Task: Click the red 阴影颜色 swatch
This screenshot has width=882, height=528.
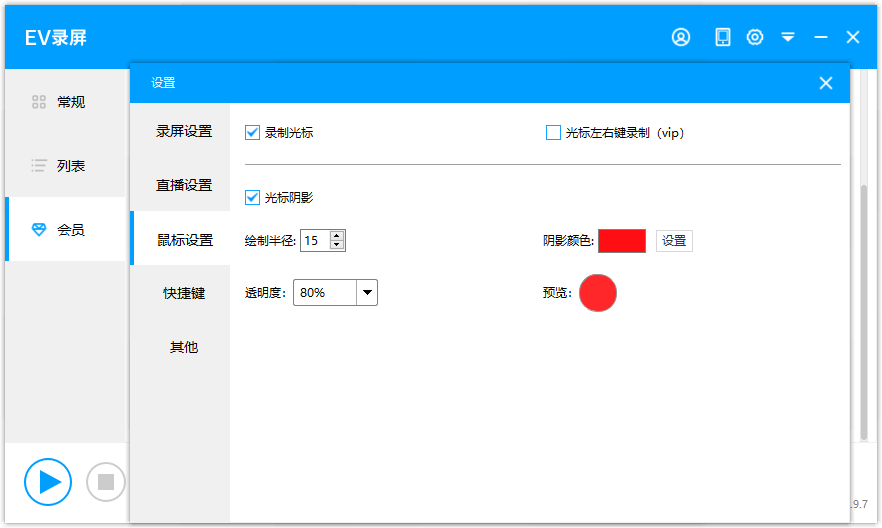Action: pos(622,241)
